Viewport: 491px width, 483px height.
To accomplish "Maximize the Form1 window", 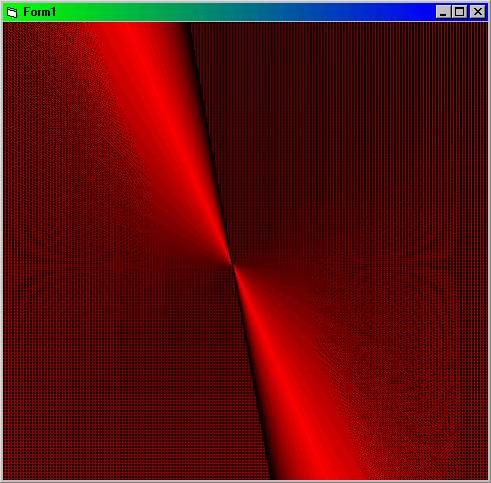I will pyautogui.click(x=459, y=12).
